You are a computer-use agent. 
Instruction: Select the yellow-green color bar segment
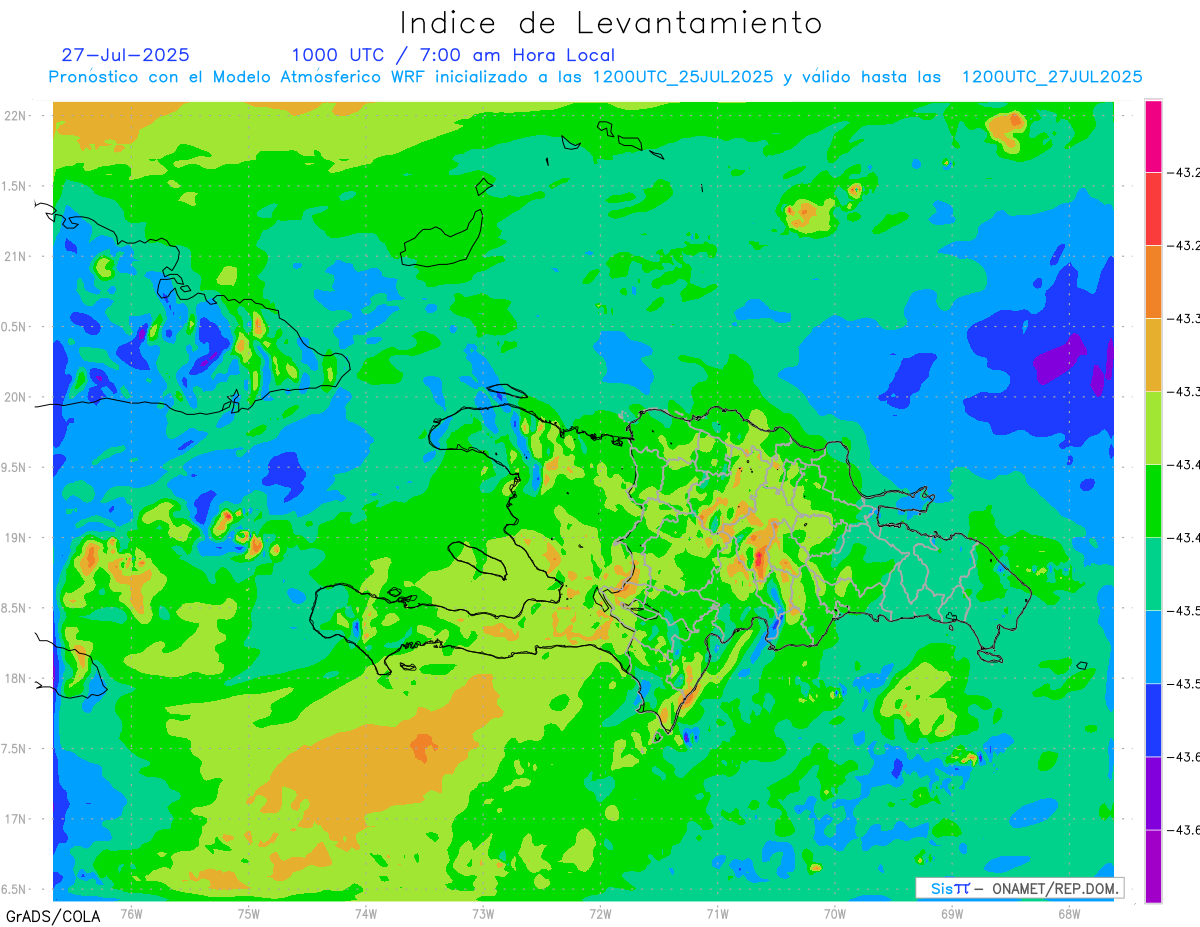1153,428
